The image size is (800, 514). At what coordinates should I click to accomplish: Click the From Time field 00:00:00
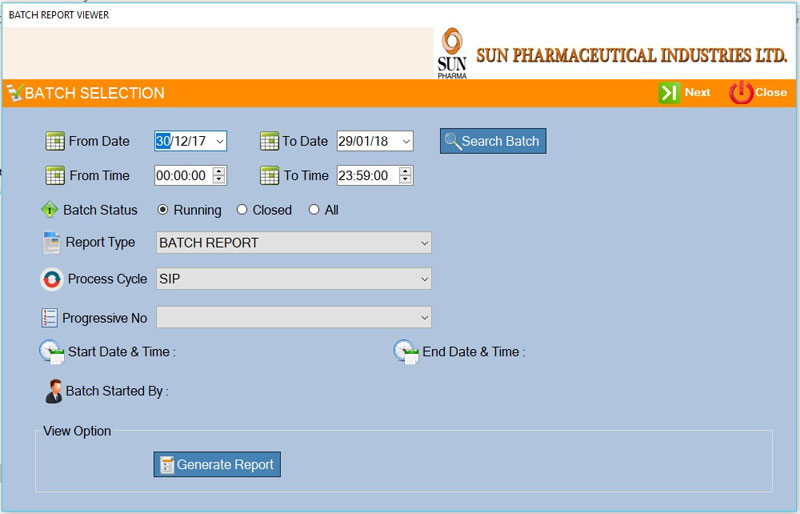click(x=190, y=176)
